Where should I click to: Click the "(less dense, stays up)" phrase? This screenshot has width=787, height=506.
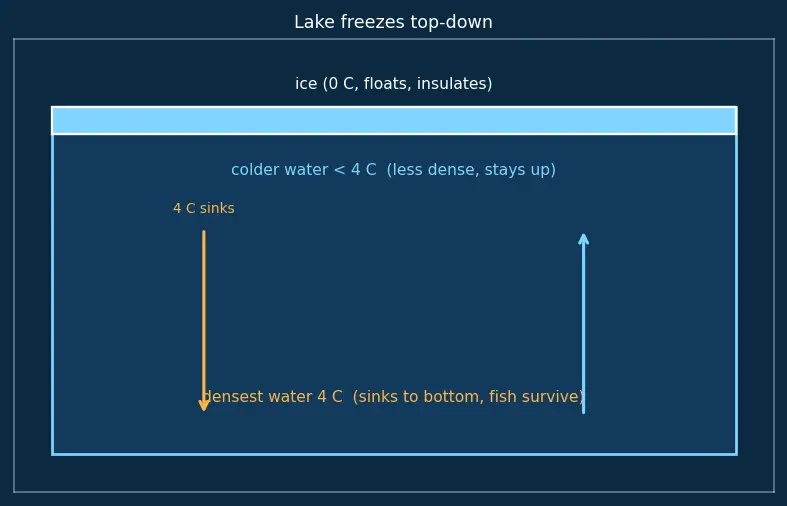tap(471, 170)
